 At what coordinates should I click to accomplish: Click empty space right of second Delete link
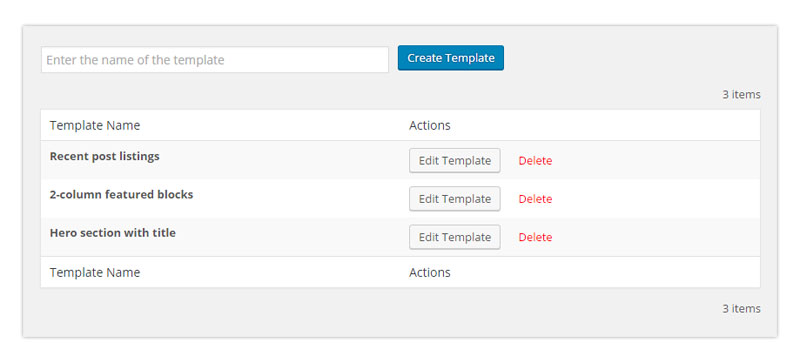(x=656, y=199)
